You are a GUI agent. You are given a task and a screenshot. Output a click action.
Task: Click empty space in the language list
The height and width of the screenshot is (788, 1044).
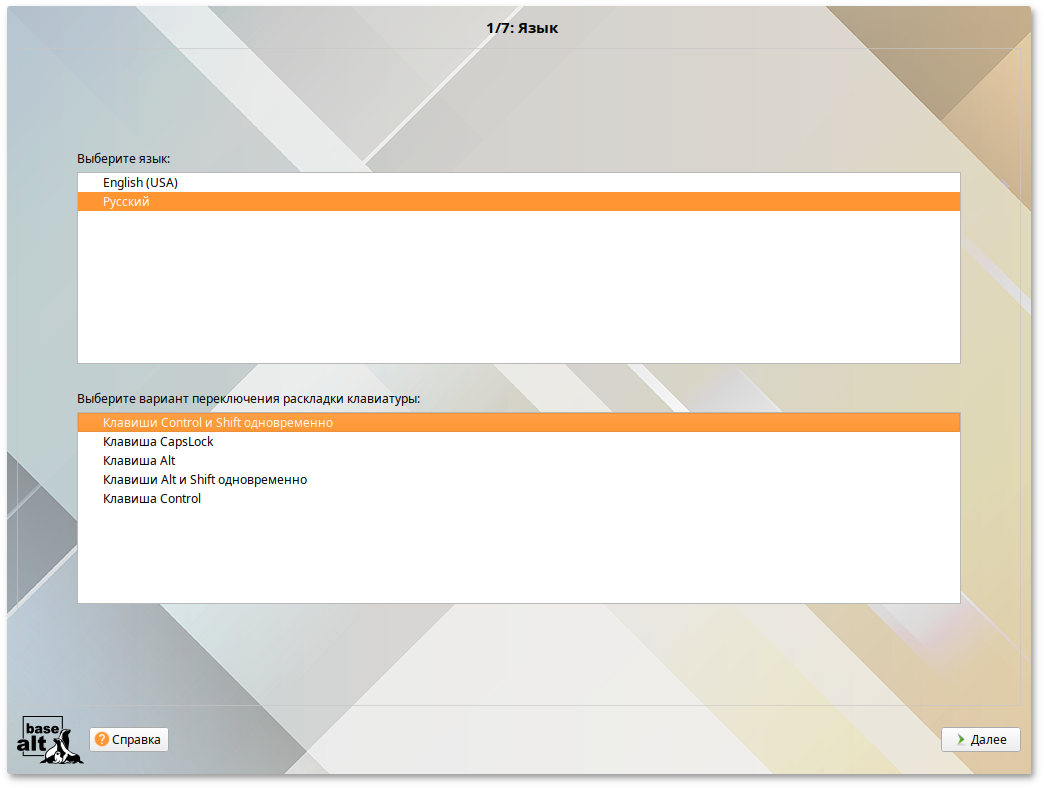(x=518, y=290)
